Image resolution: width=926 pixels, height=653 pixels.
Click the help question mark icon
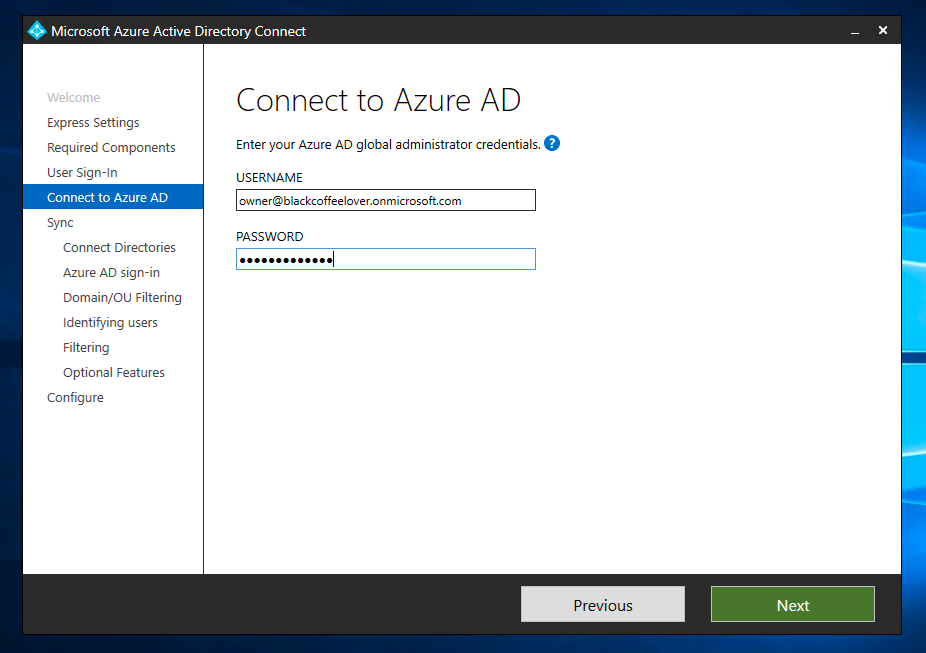552,143
